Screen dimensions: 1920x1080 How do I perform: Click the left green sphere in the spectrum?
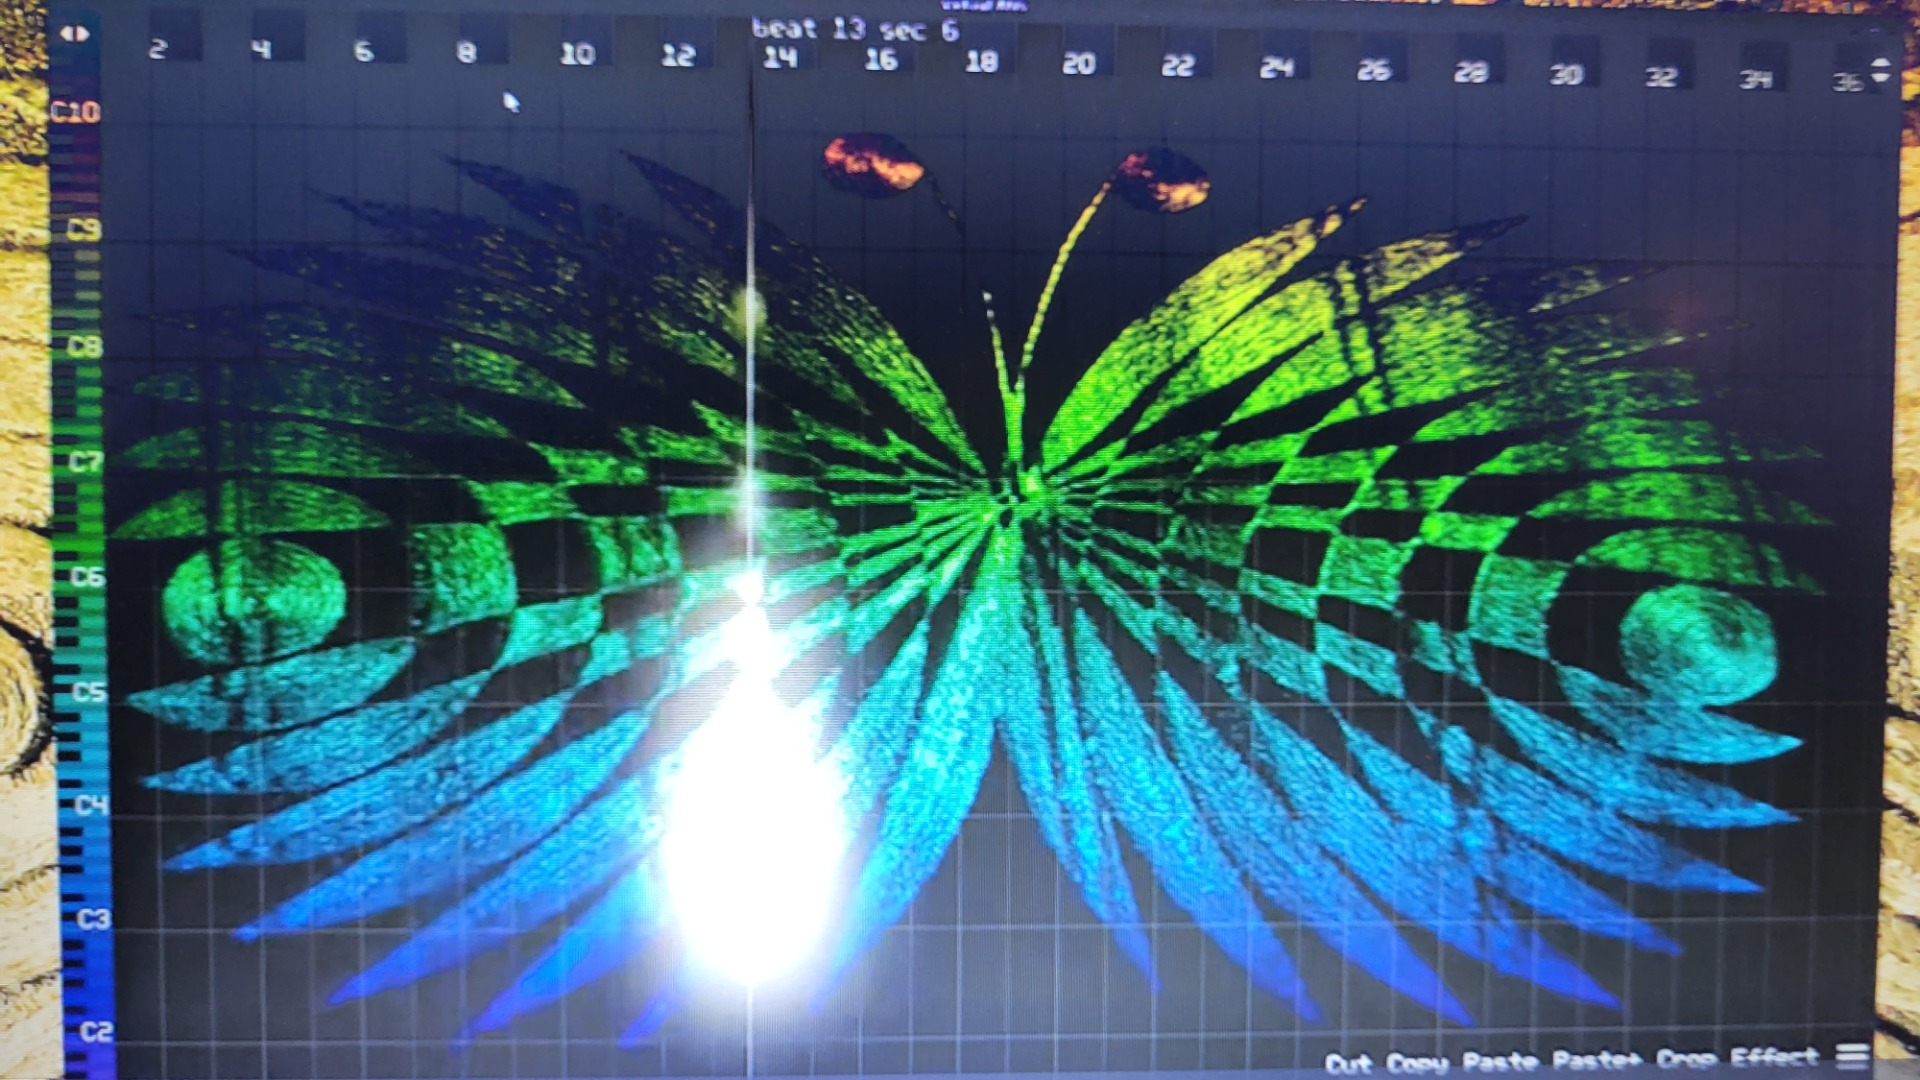coord(254,601)
